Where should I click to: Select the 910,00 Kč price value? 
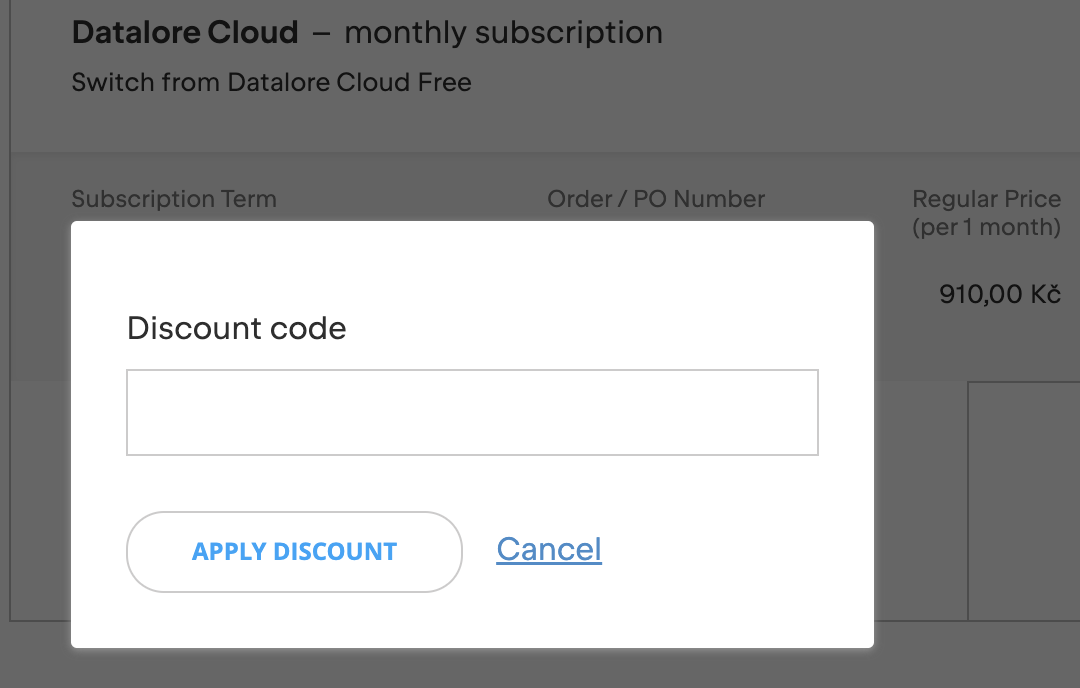(x=1000, y=294)
